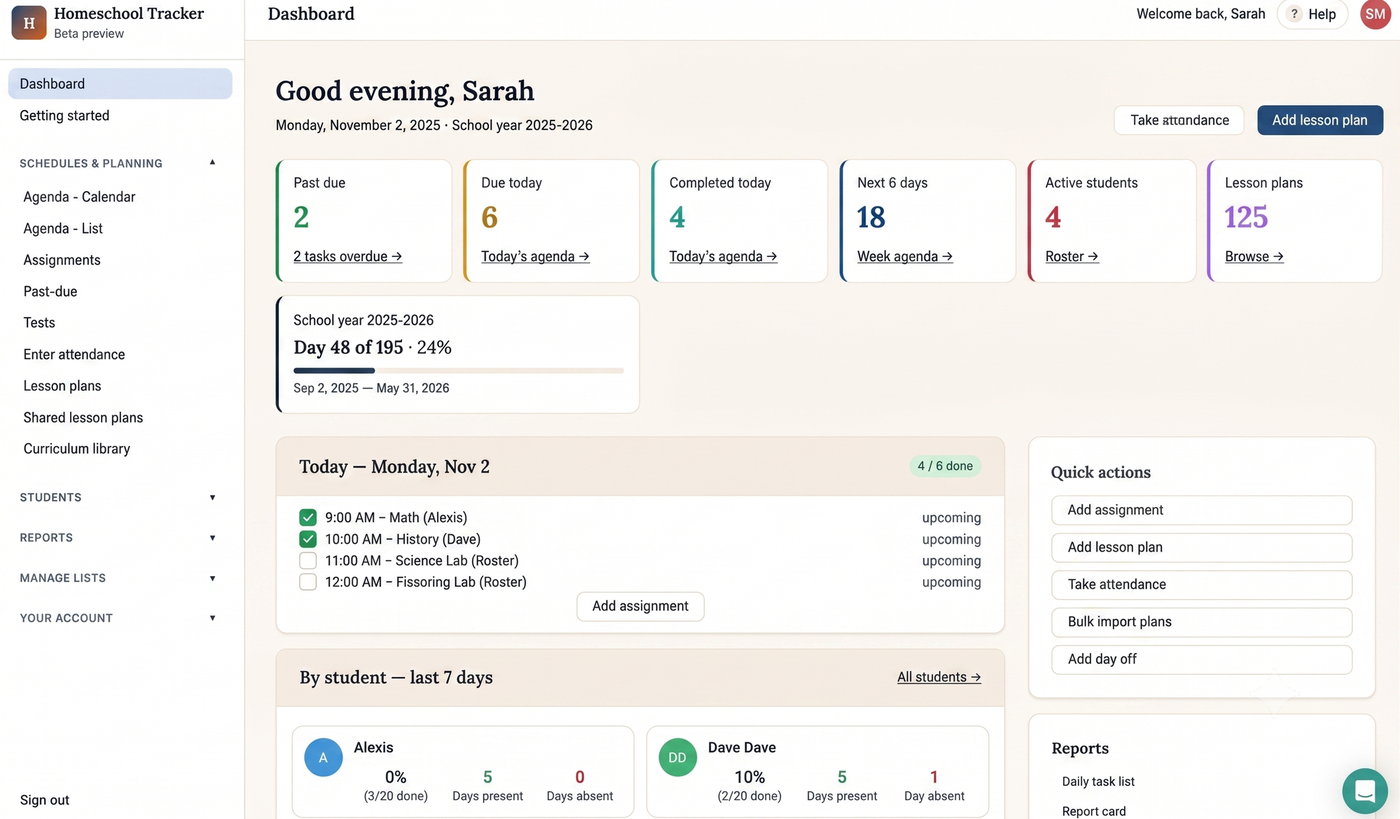Click Bulk import plans in Quick actions
Image resolution: width=1400 pixels, height=819 pixels.
pos(1202,622)
